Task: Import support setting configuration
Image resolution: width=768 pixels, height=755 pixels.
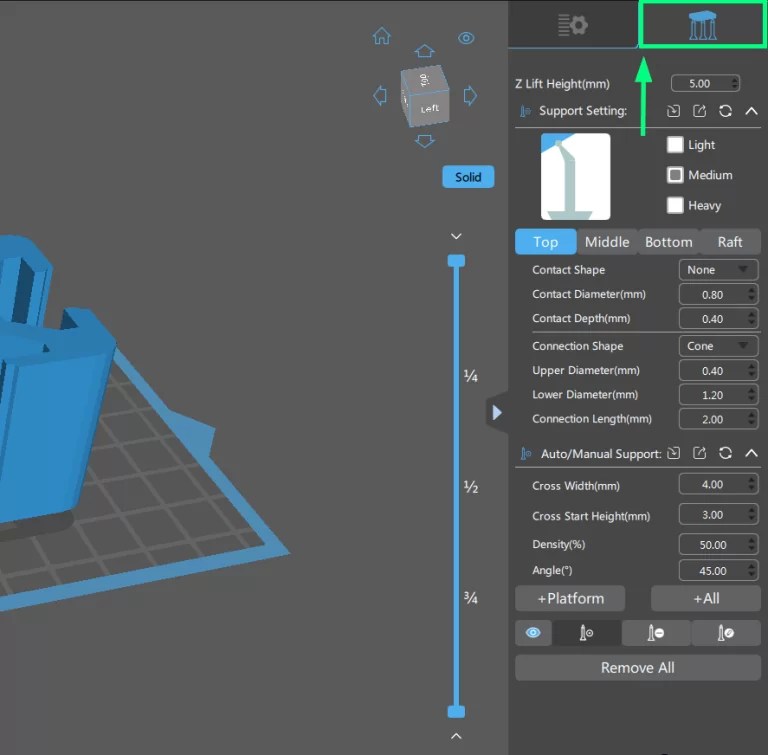Action: click(673, 111)
